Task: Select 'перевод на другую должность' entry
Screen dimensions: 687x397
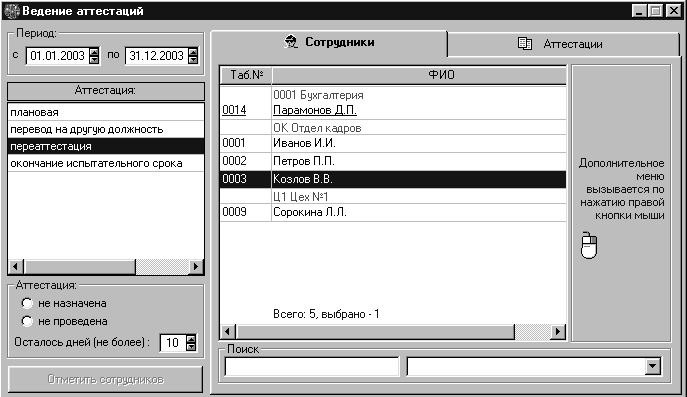Action: (x=106, y=129)
